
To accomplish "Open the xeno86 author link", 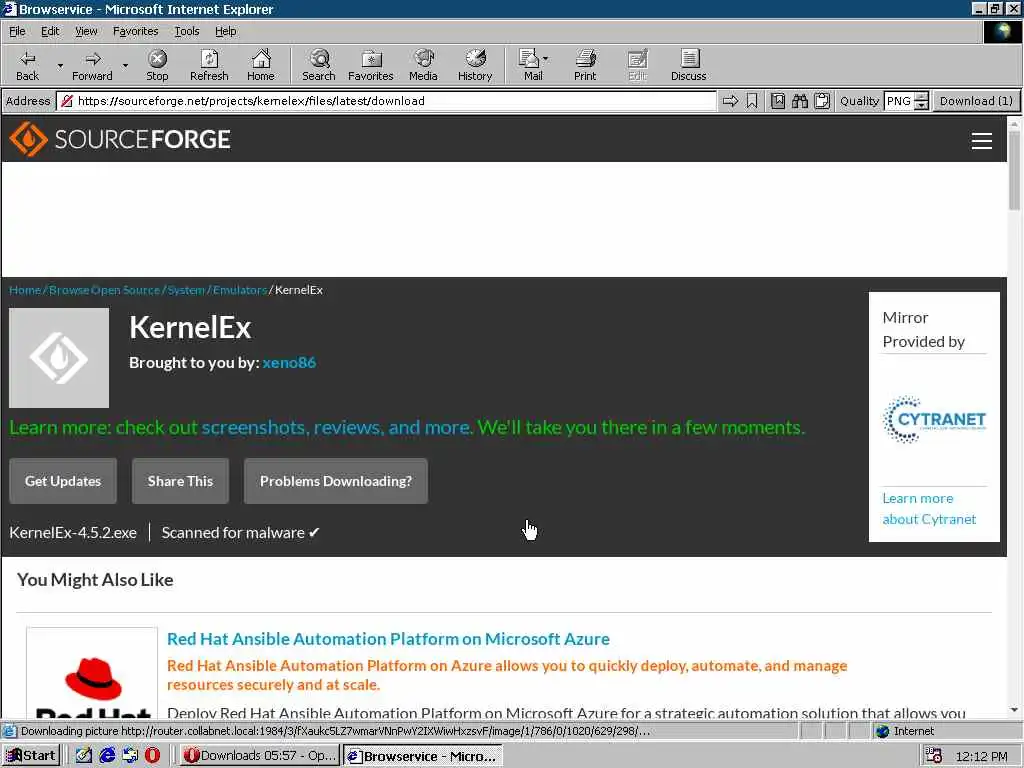I will tap(289, 362).
